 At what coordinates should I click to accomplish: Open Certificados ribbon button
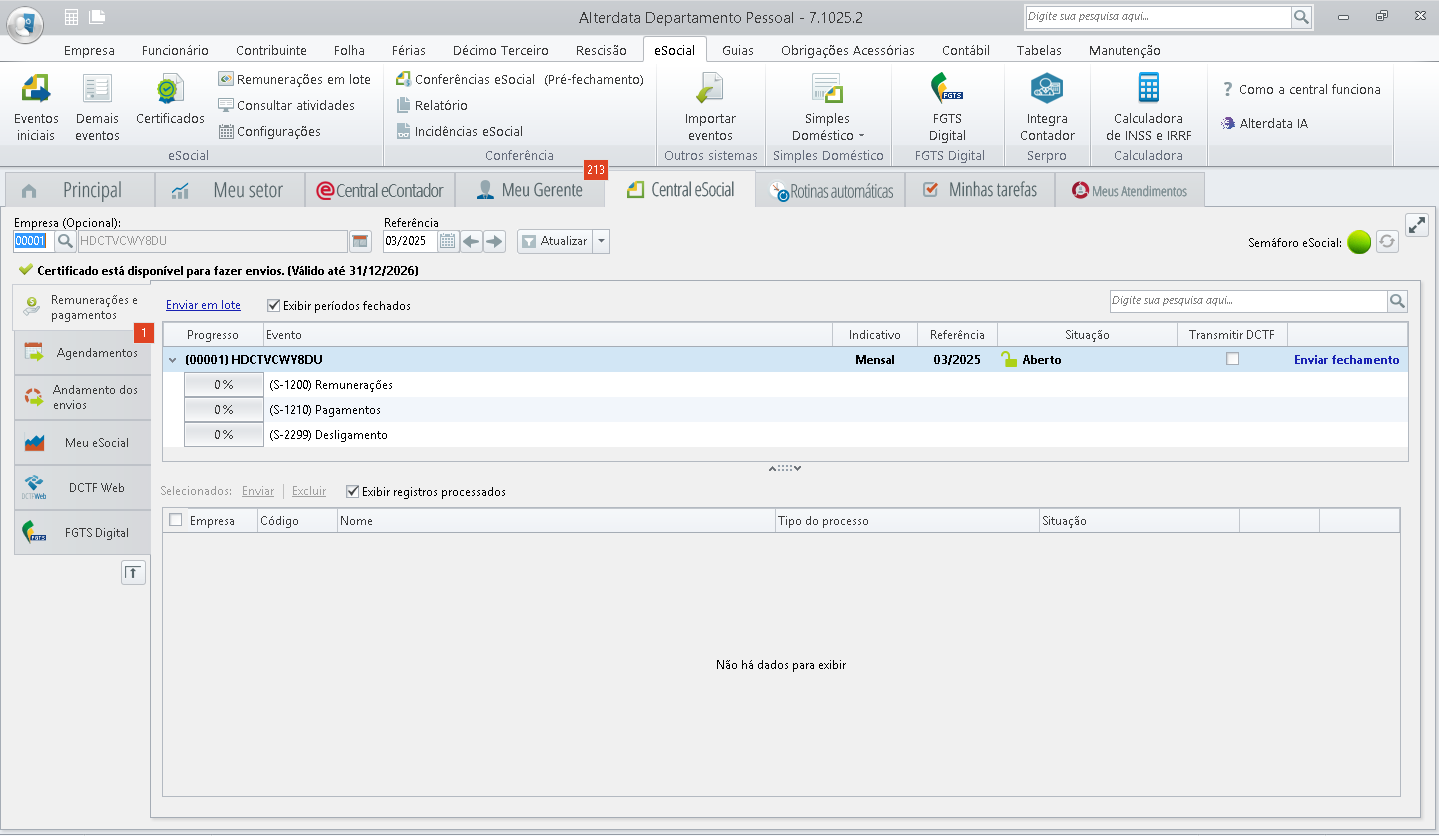pos(170,100)
